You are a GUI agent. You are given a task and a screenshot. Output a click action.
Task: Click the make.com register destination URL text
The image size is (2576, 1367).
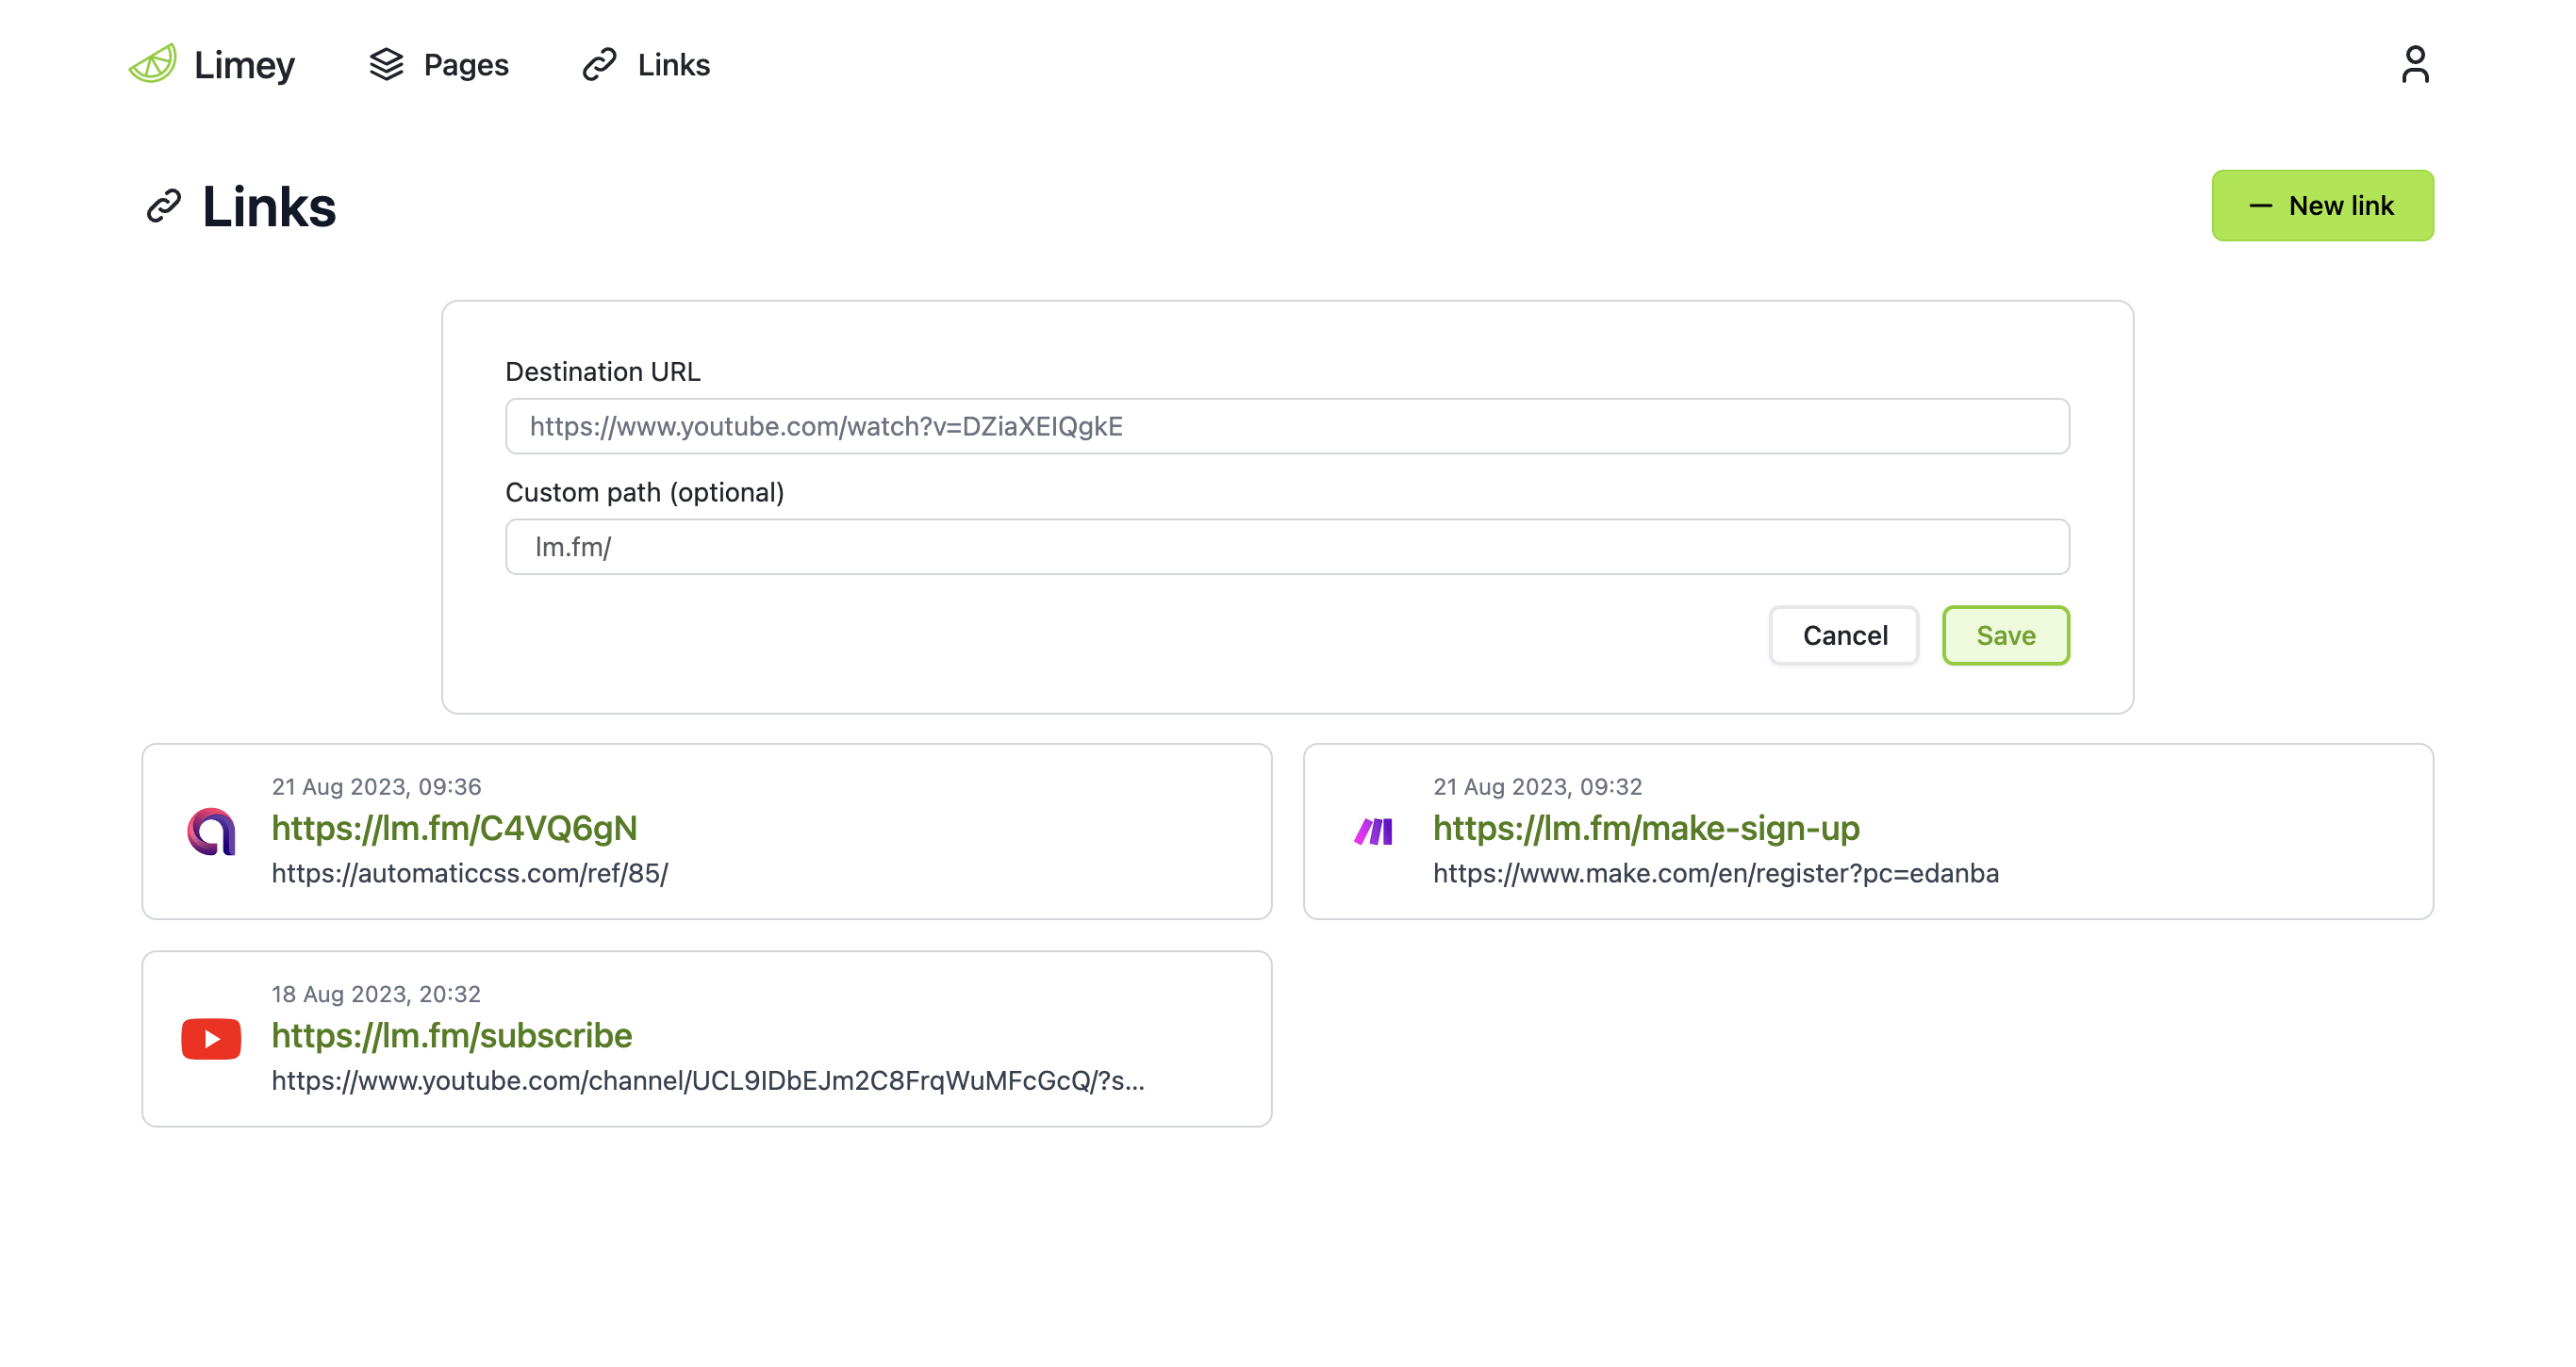click(1715, 873)
